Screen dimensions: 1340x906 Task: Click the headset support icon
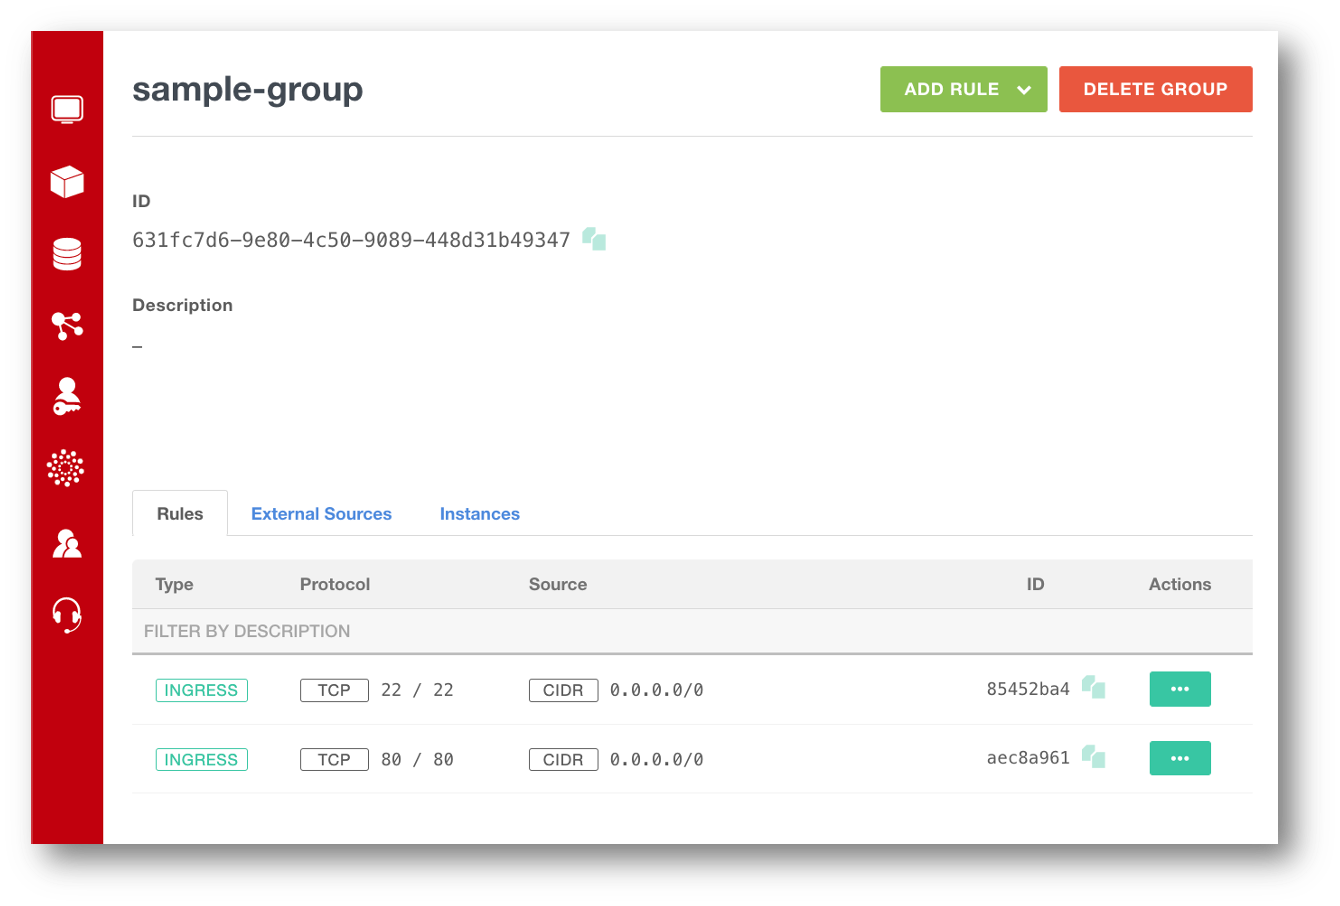point(66,615)
